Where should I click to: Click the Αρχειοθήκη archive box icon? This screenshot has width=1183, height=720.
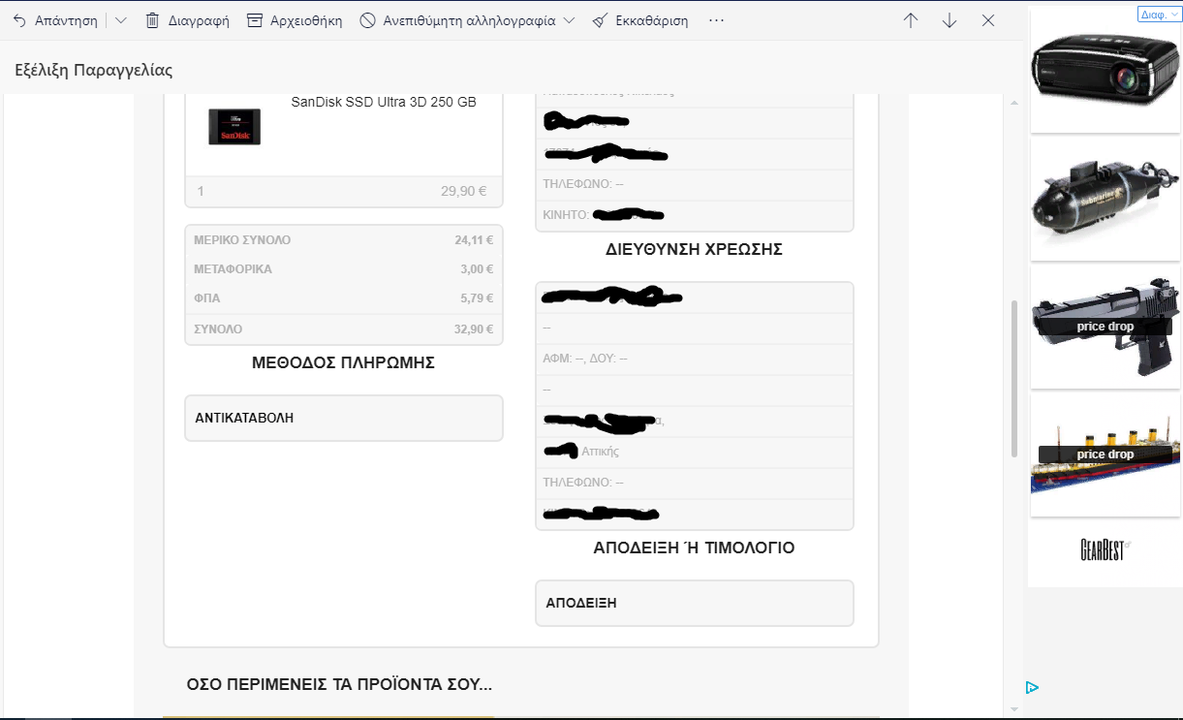(255, 20)
